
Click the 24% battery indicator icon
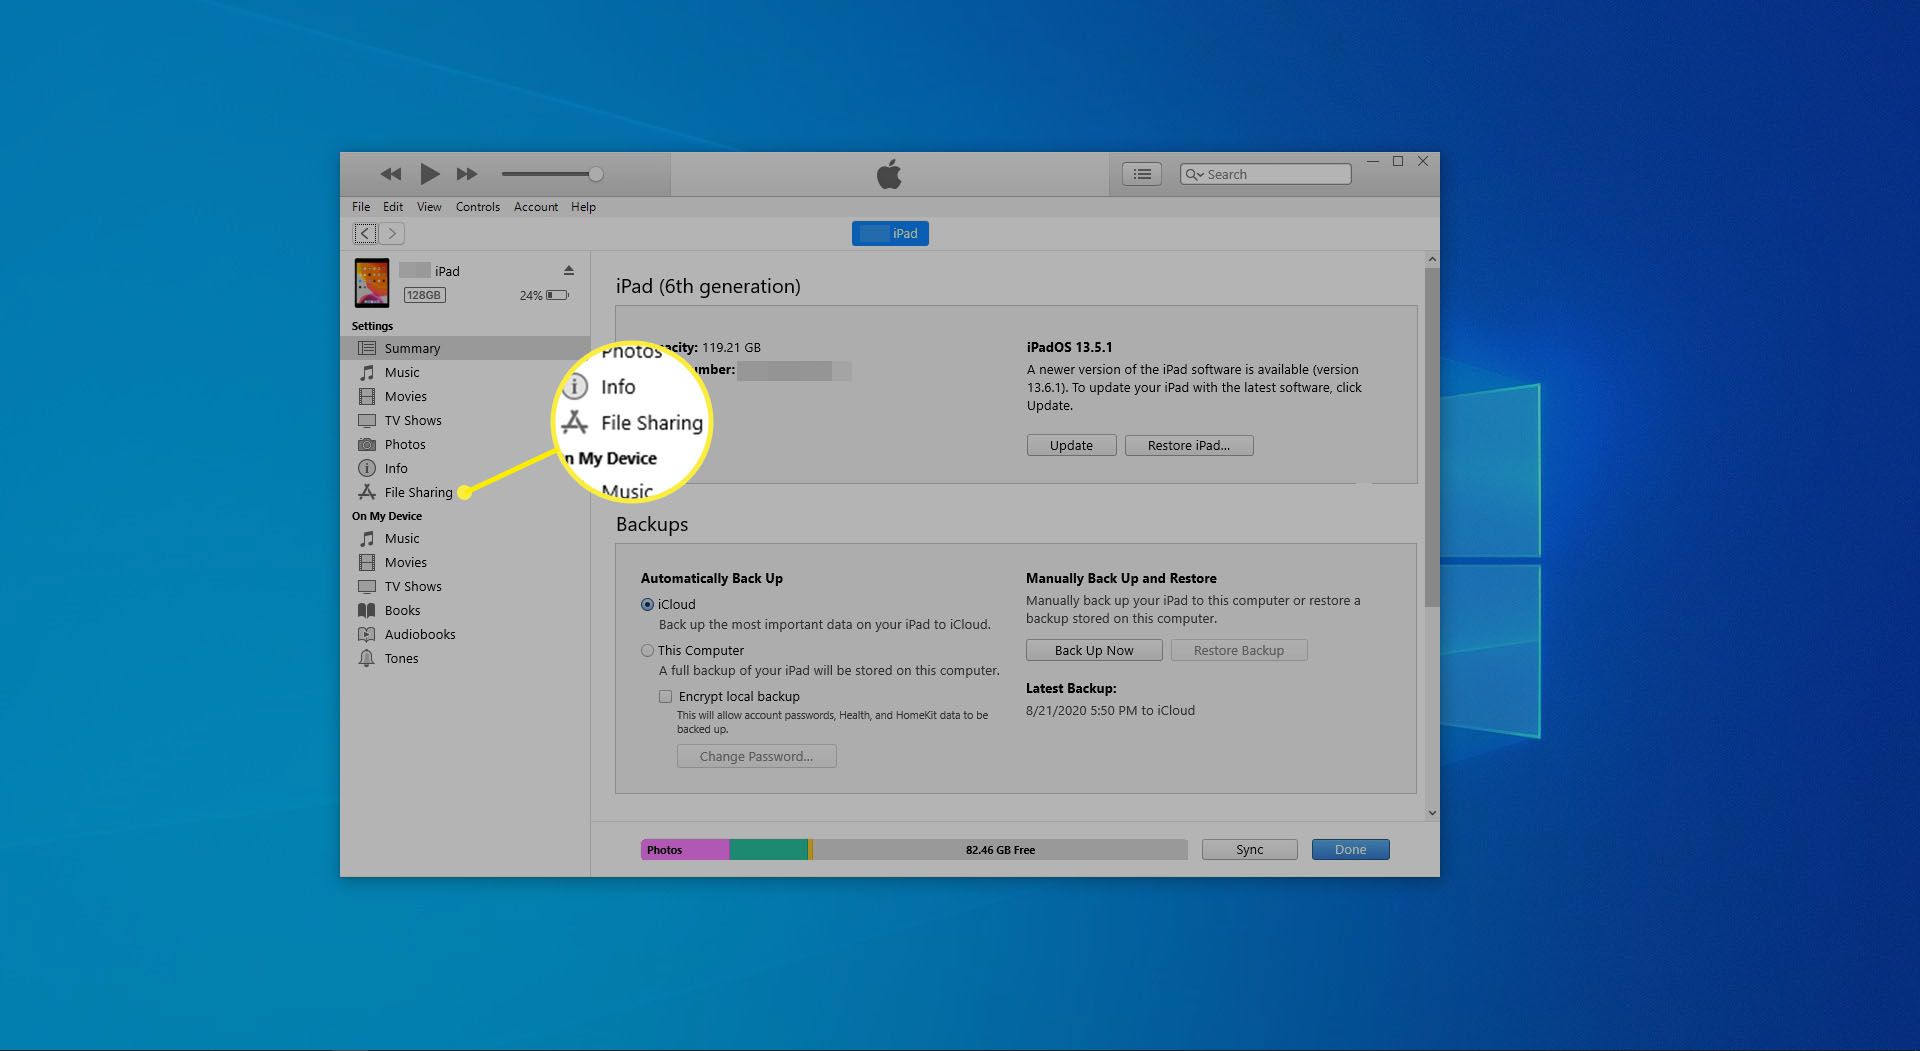pyautogui.click(x=558, y=295)
